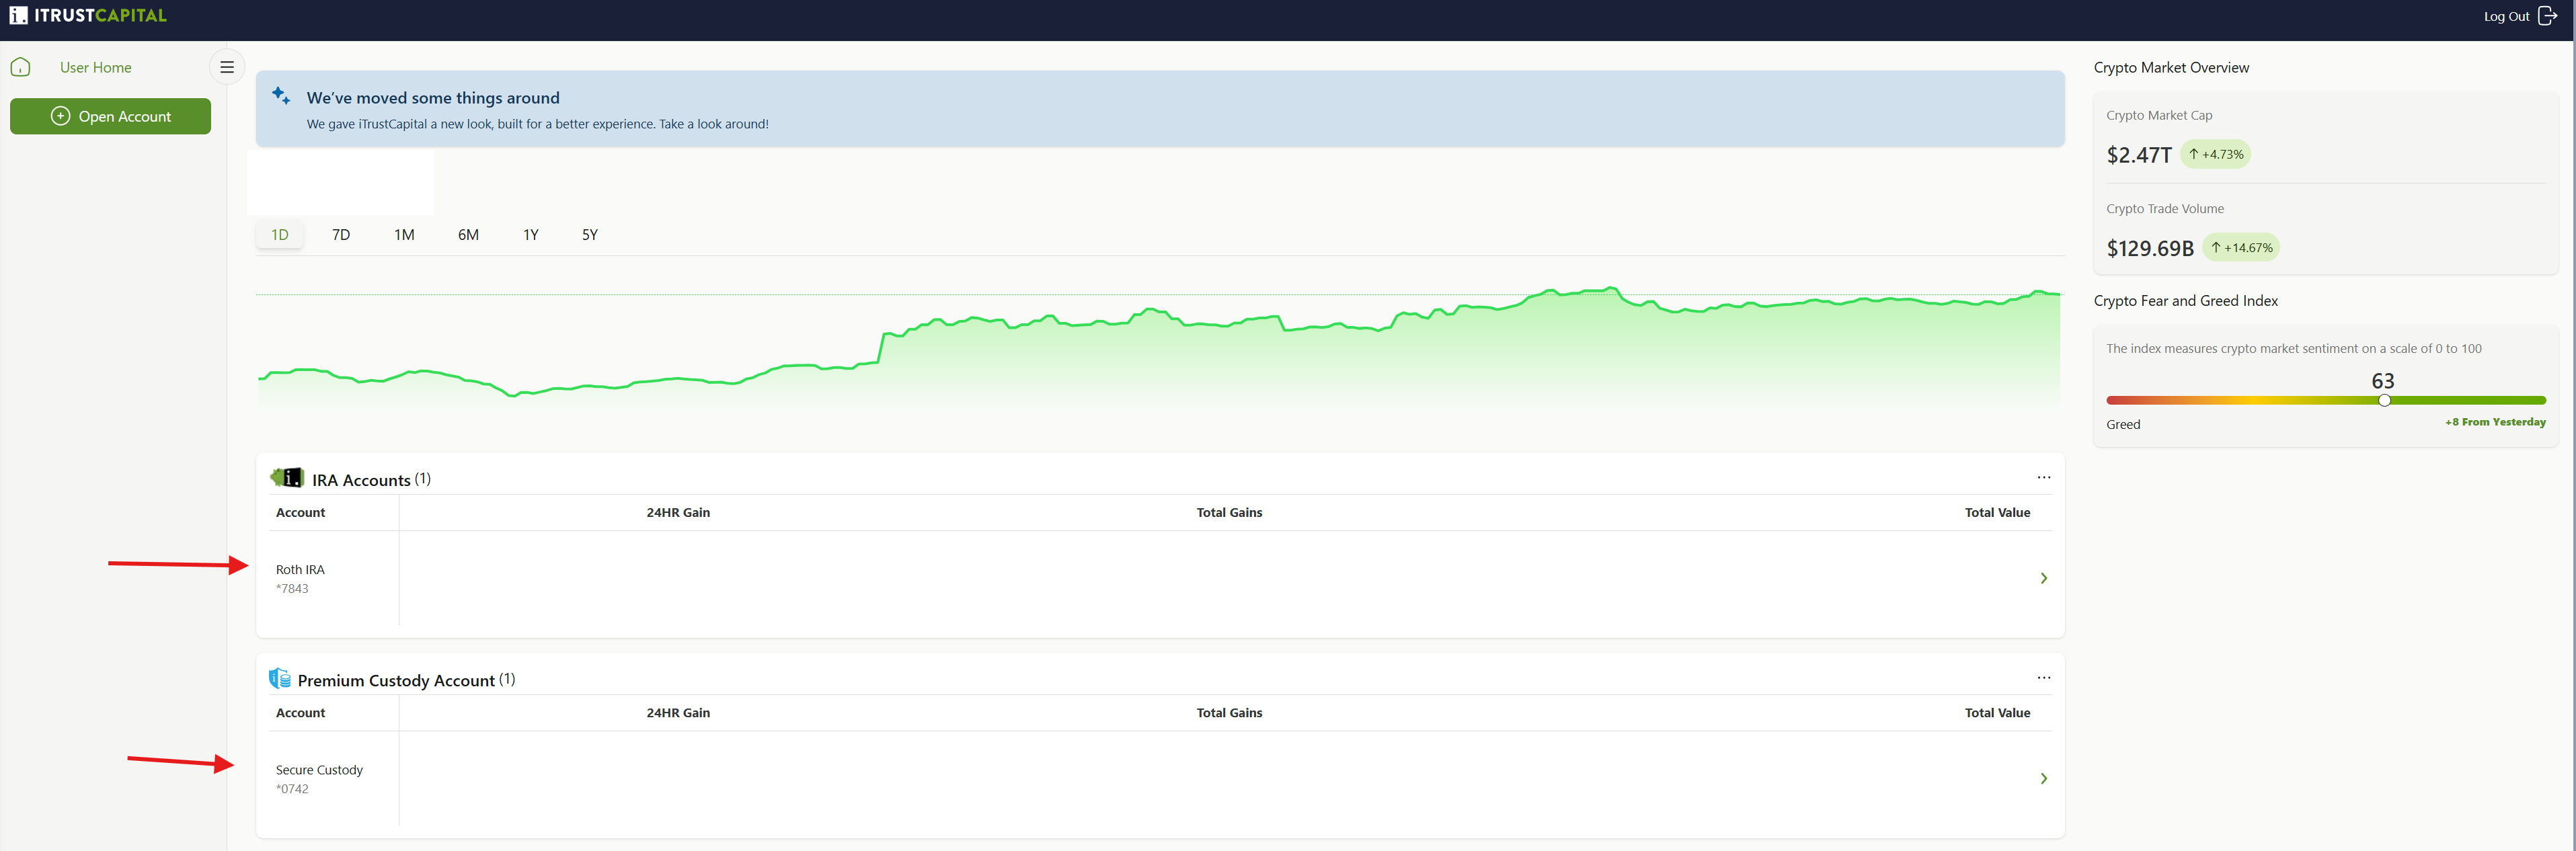Click the 'We've moved some things around' heading
The width and height of the screenshot is (2576, 851).
[x=433, y=98]
